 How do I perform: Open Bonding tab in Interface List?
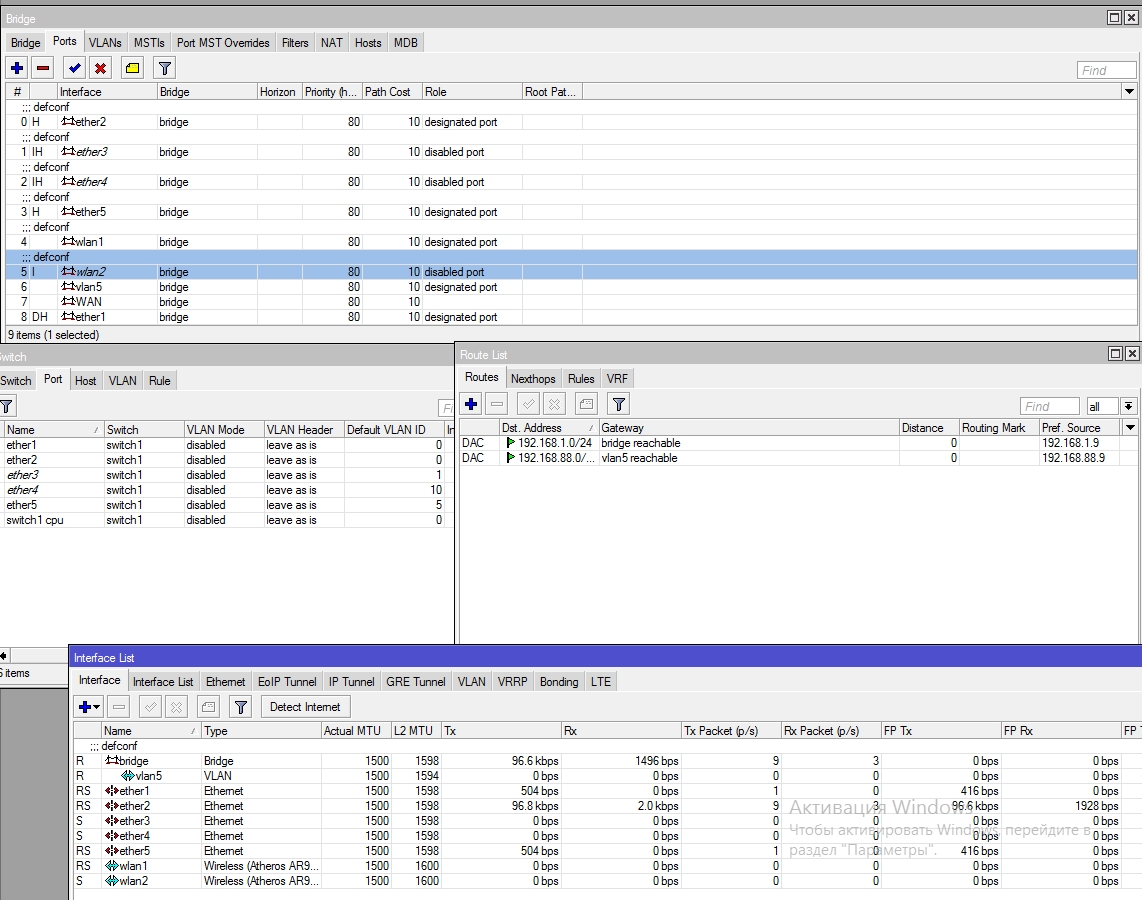click(559, 682)
